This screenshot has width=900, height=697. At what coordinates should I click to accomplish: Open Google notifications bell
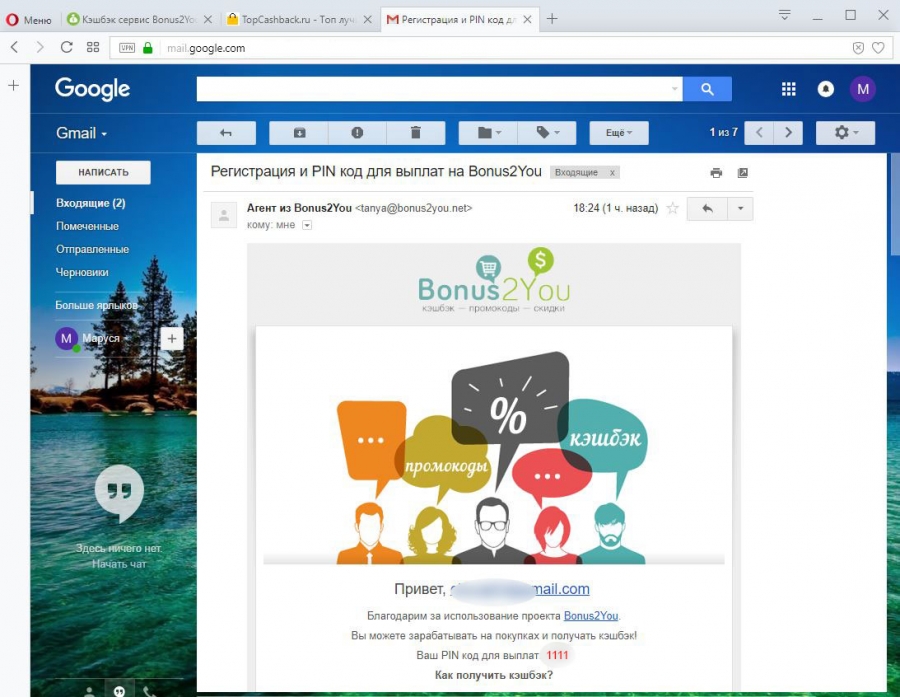coord(825,89)
